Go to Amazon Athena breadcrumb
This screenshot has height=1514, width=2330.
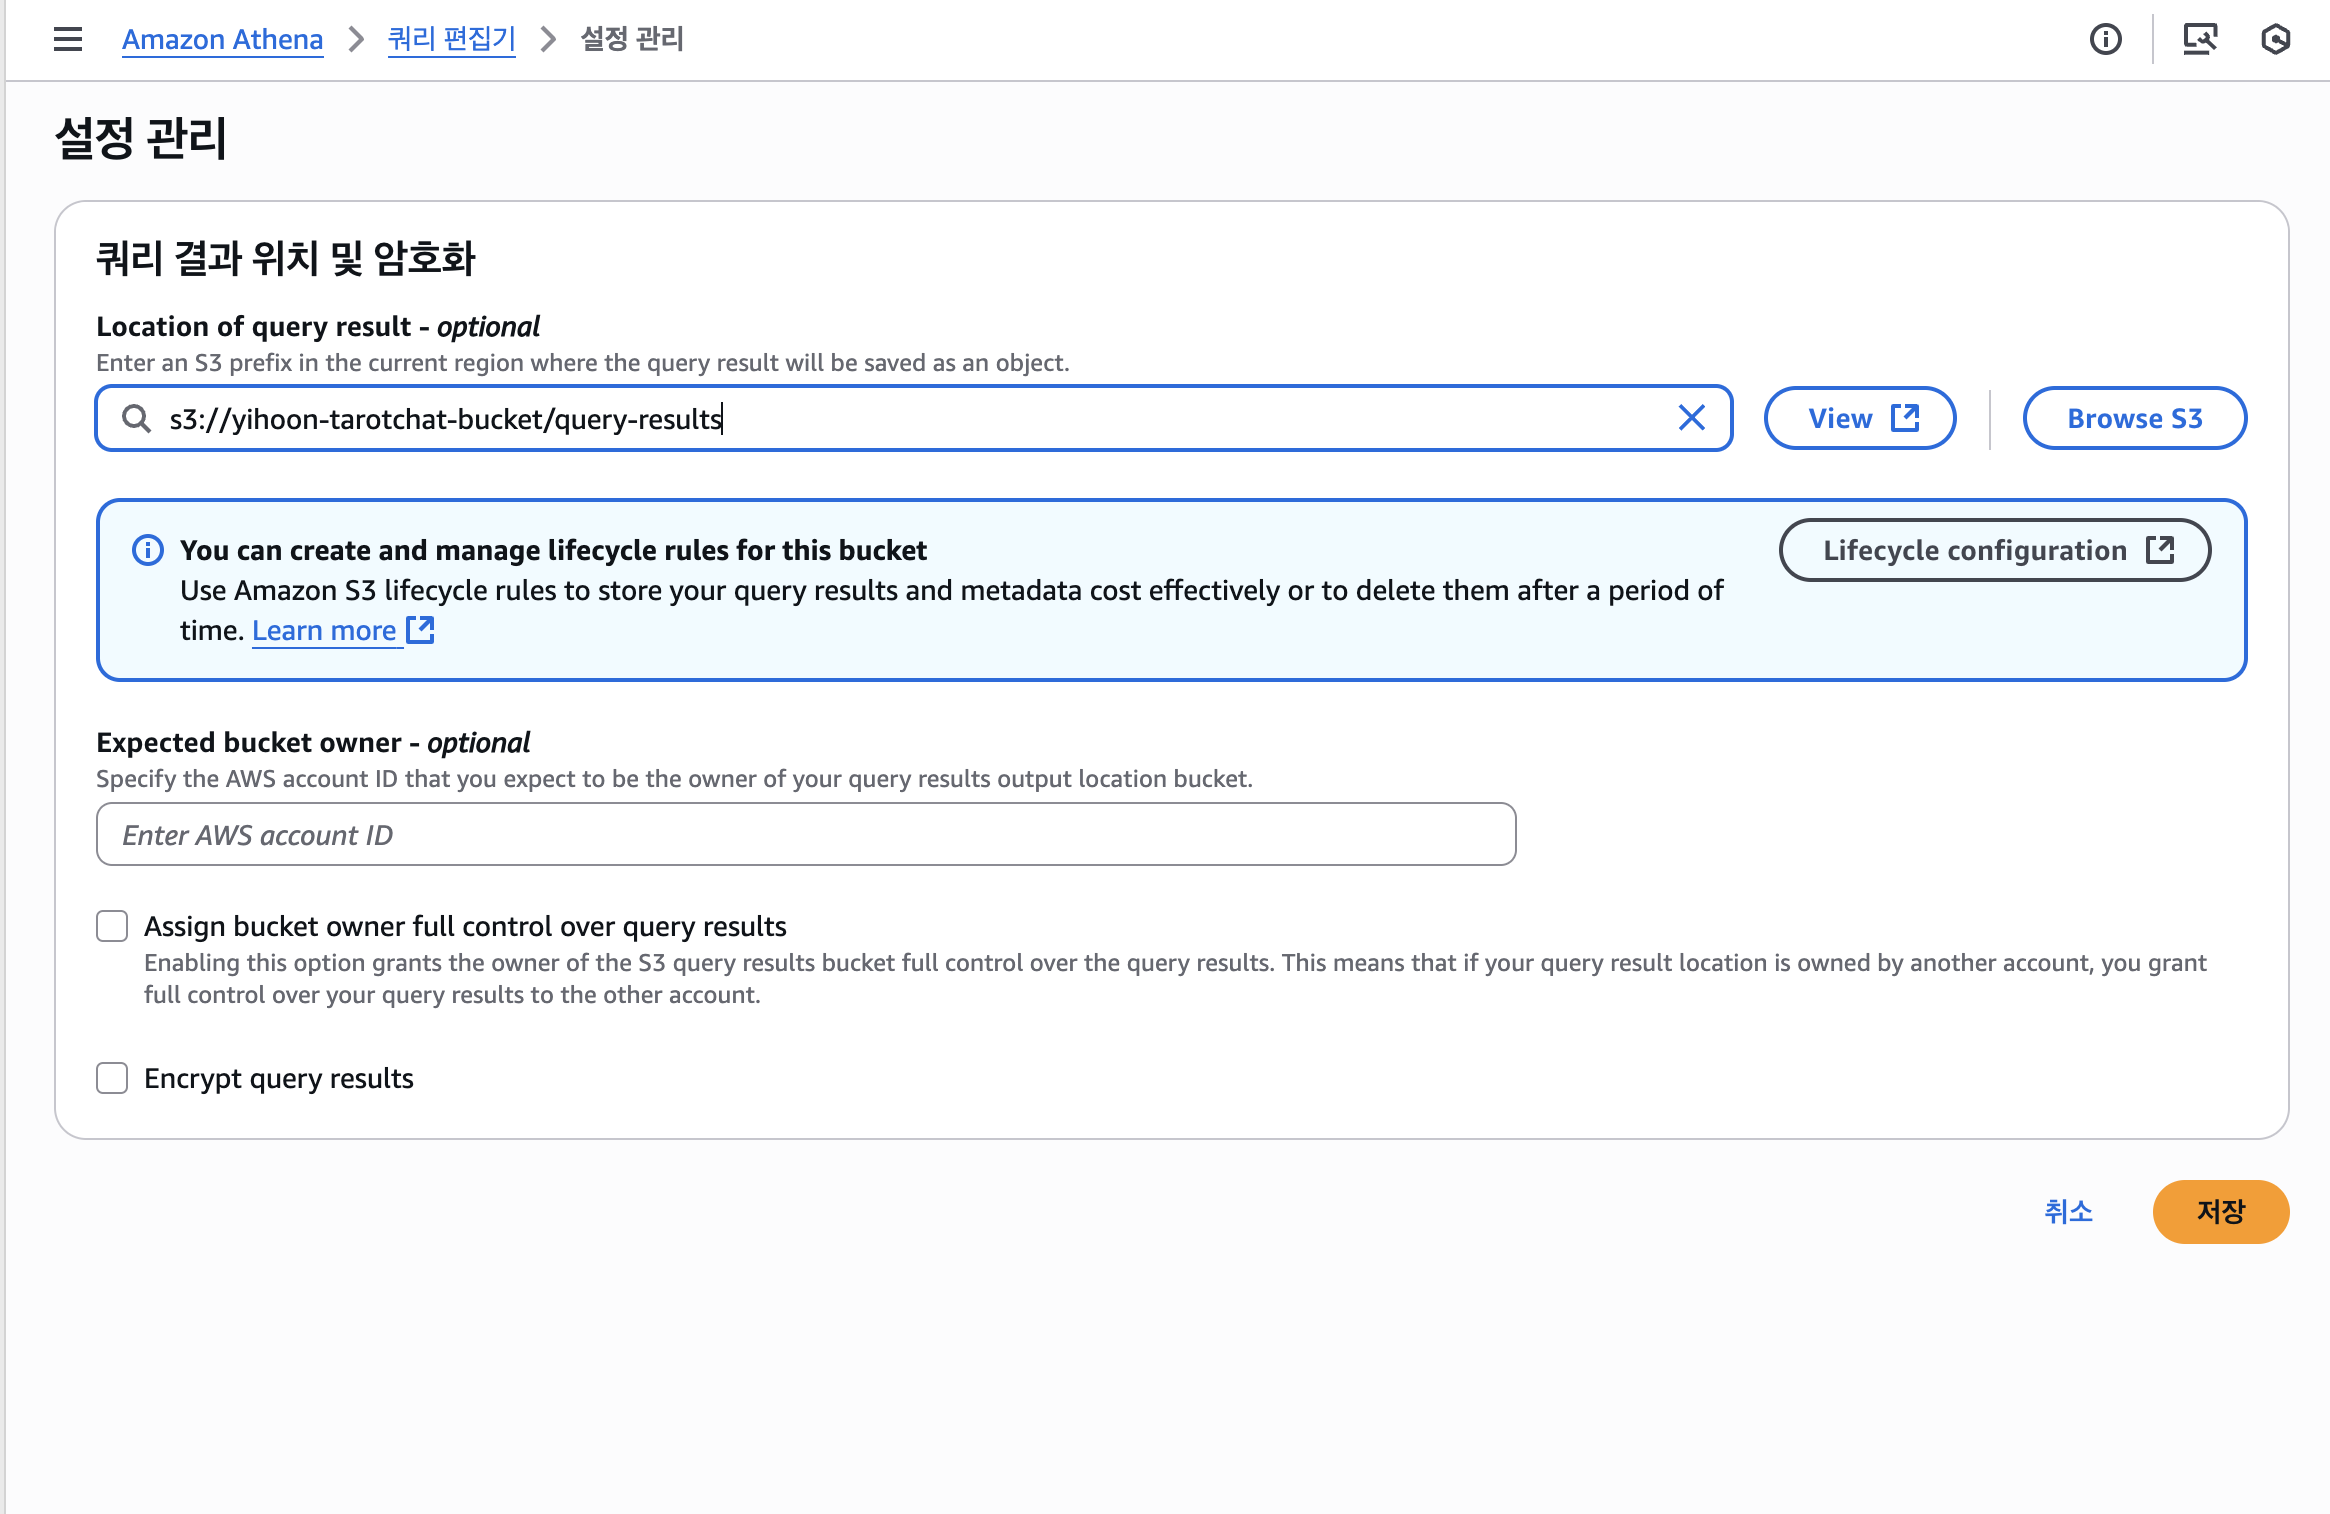pyautogui.click(x=222, y=39)
